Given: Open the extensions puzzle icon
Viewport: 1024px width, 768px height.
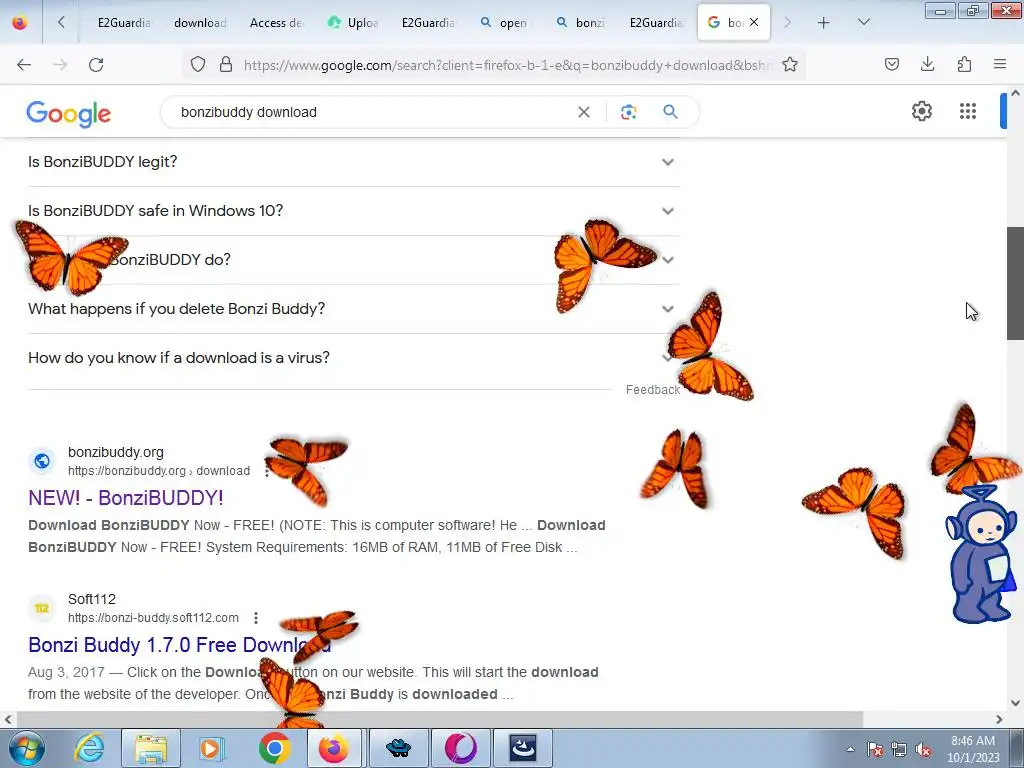Looking at the screenshot, I should point(964,65).
